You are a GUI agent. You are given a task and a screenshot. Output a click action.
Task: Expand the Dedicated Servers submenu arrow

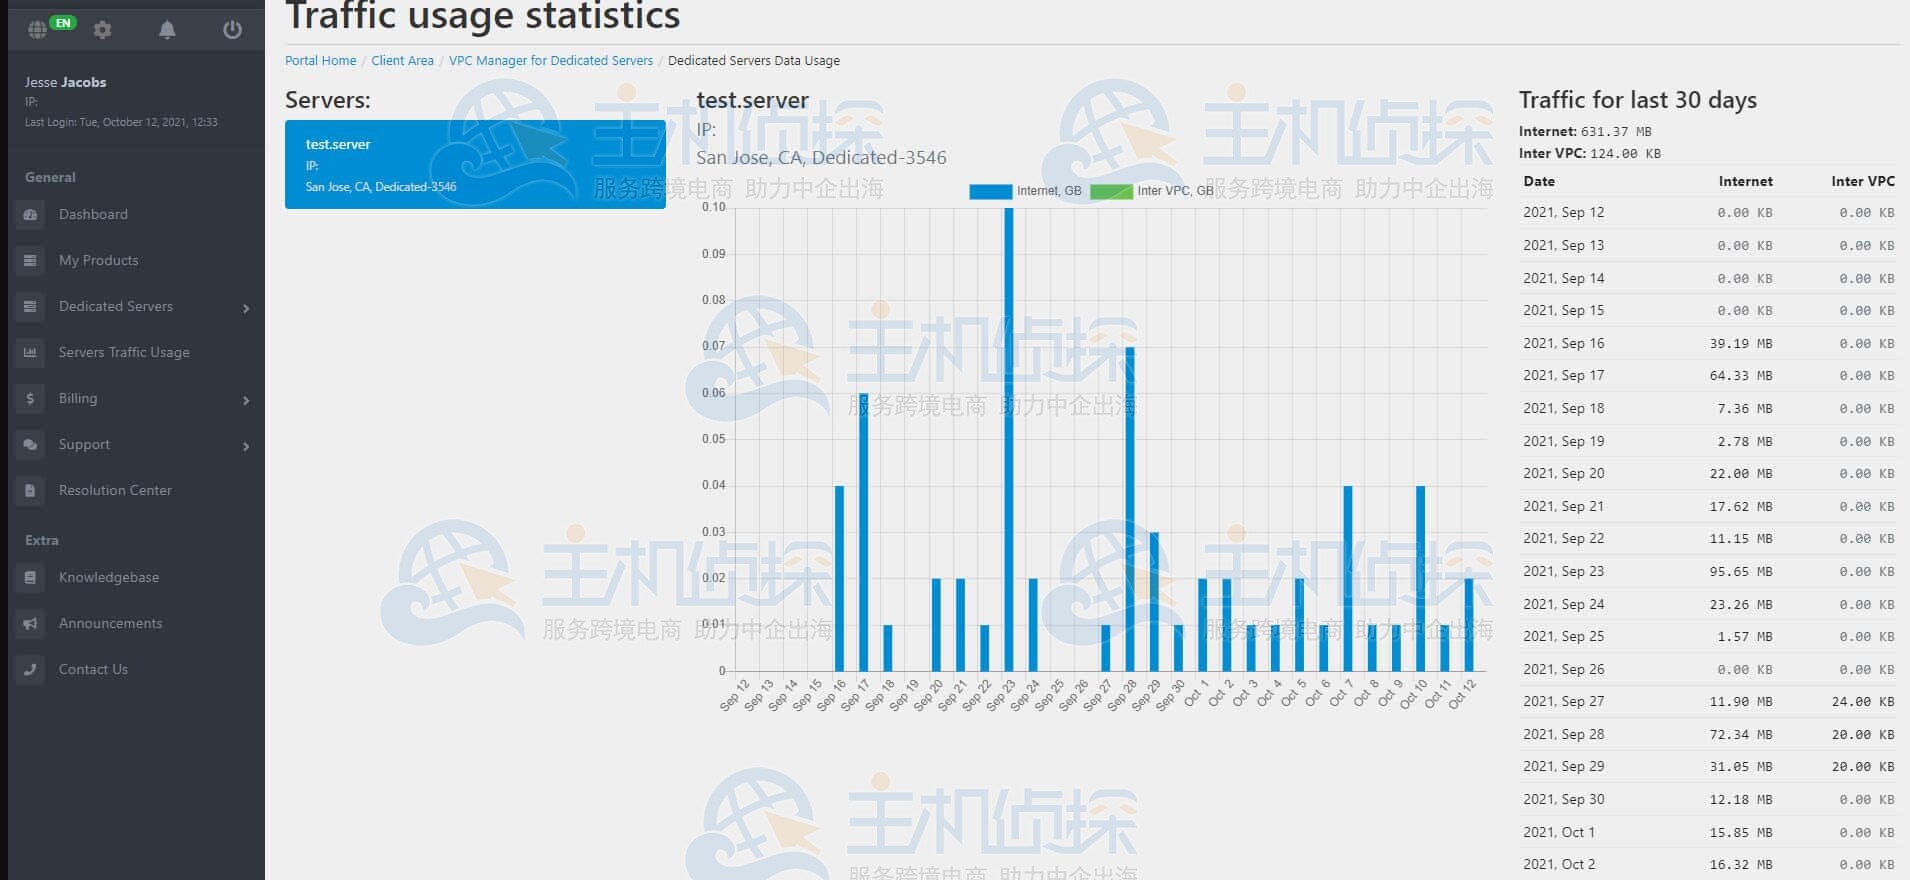tap(246, 308)
